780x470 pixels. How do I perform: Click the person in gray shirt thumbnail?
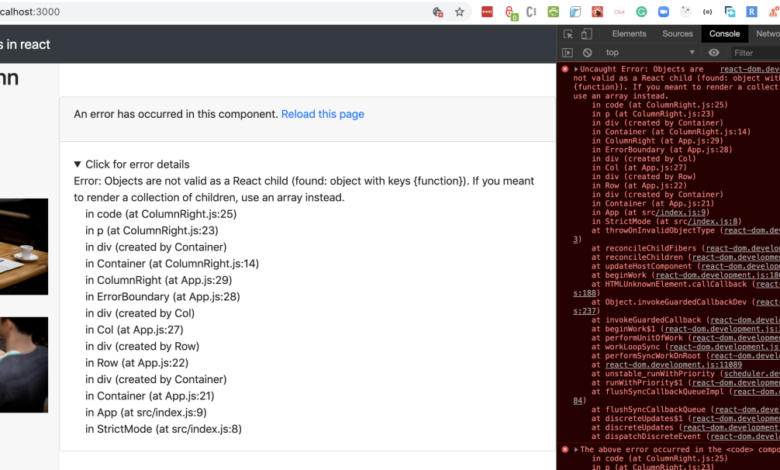(24, 365)
